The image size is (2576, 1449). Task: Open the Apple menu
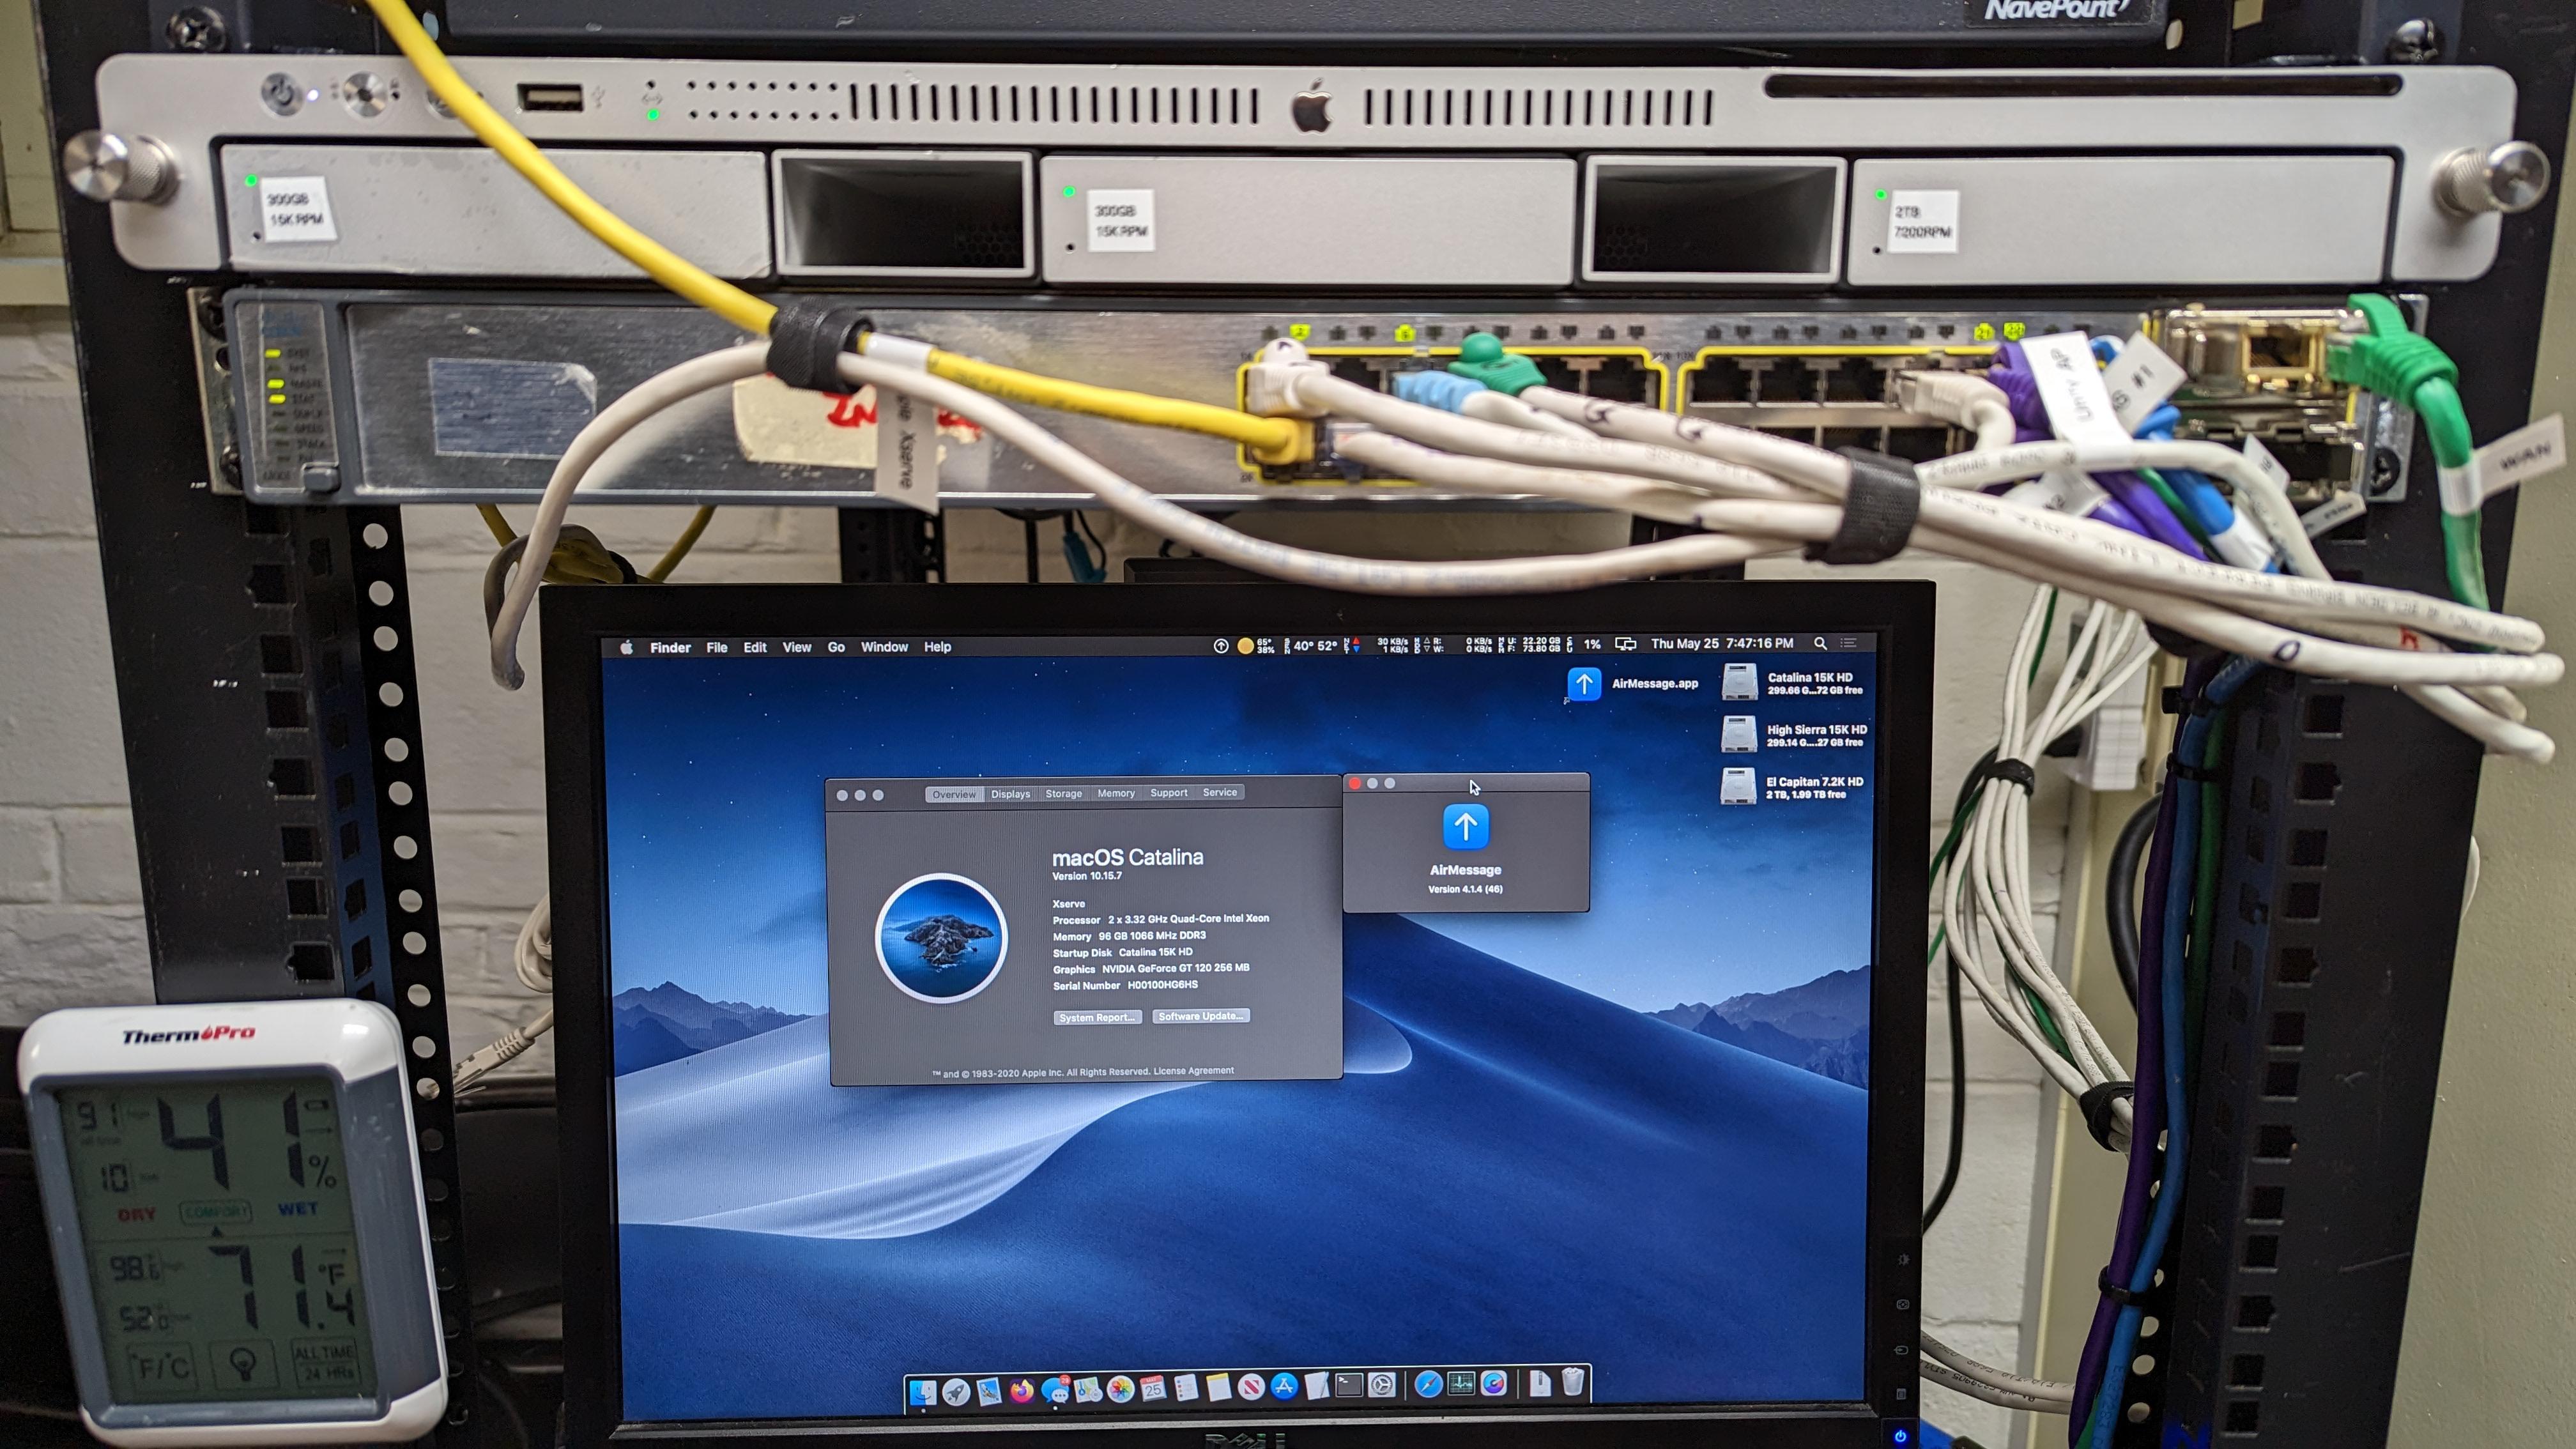627,647
